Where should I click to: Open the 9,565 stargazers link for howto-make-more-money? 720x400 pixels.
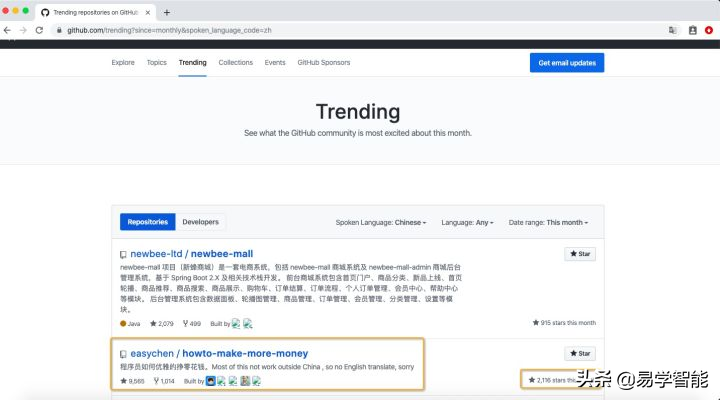(x=132, y=381)
